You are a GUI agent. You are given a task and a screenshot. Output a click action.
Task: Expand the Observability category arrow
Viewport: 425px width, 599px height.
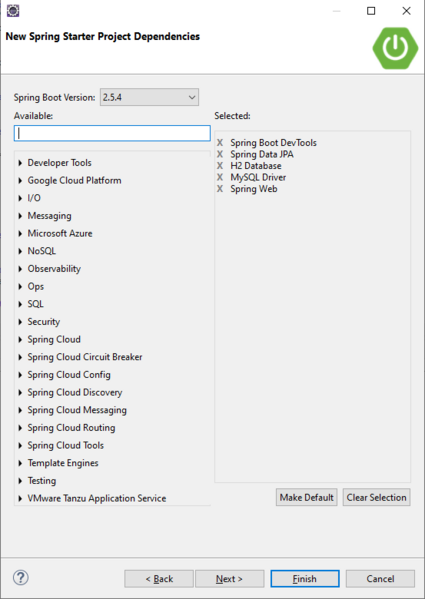point(20,269)
